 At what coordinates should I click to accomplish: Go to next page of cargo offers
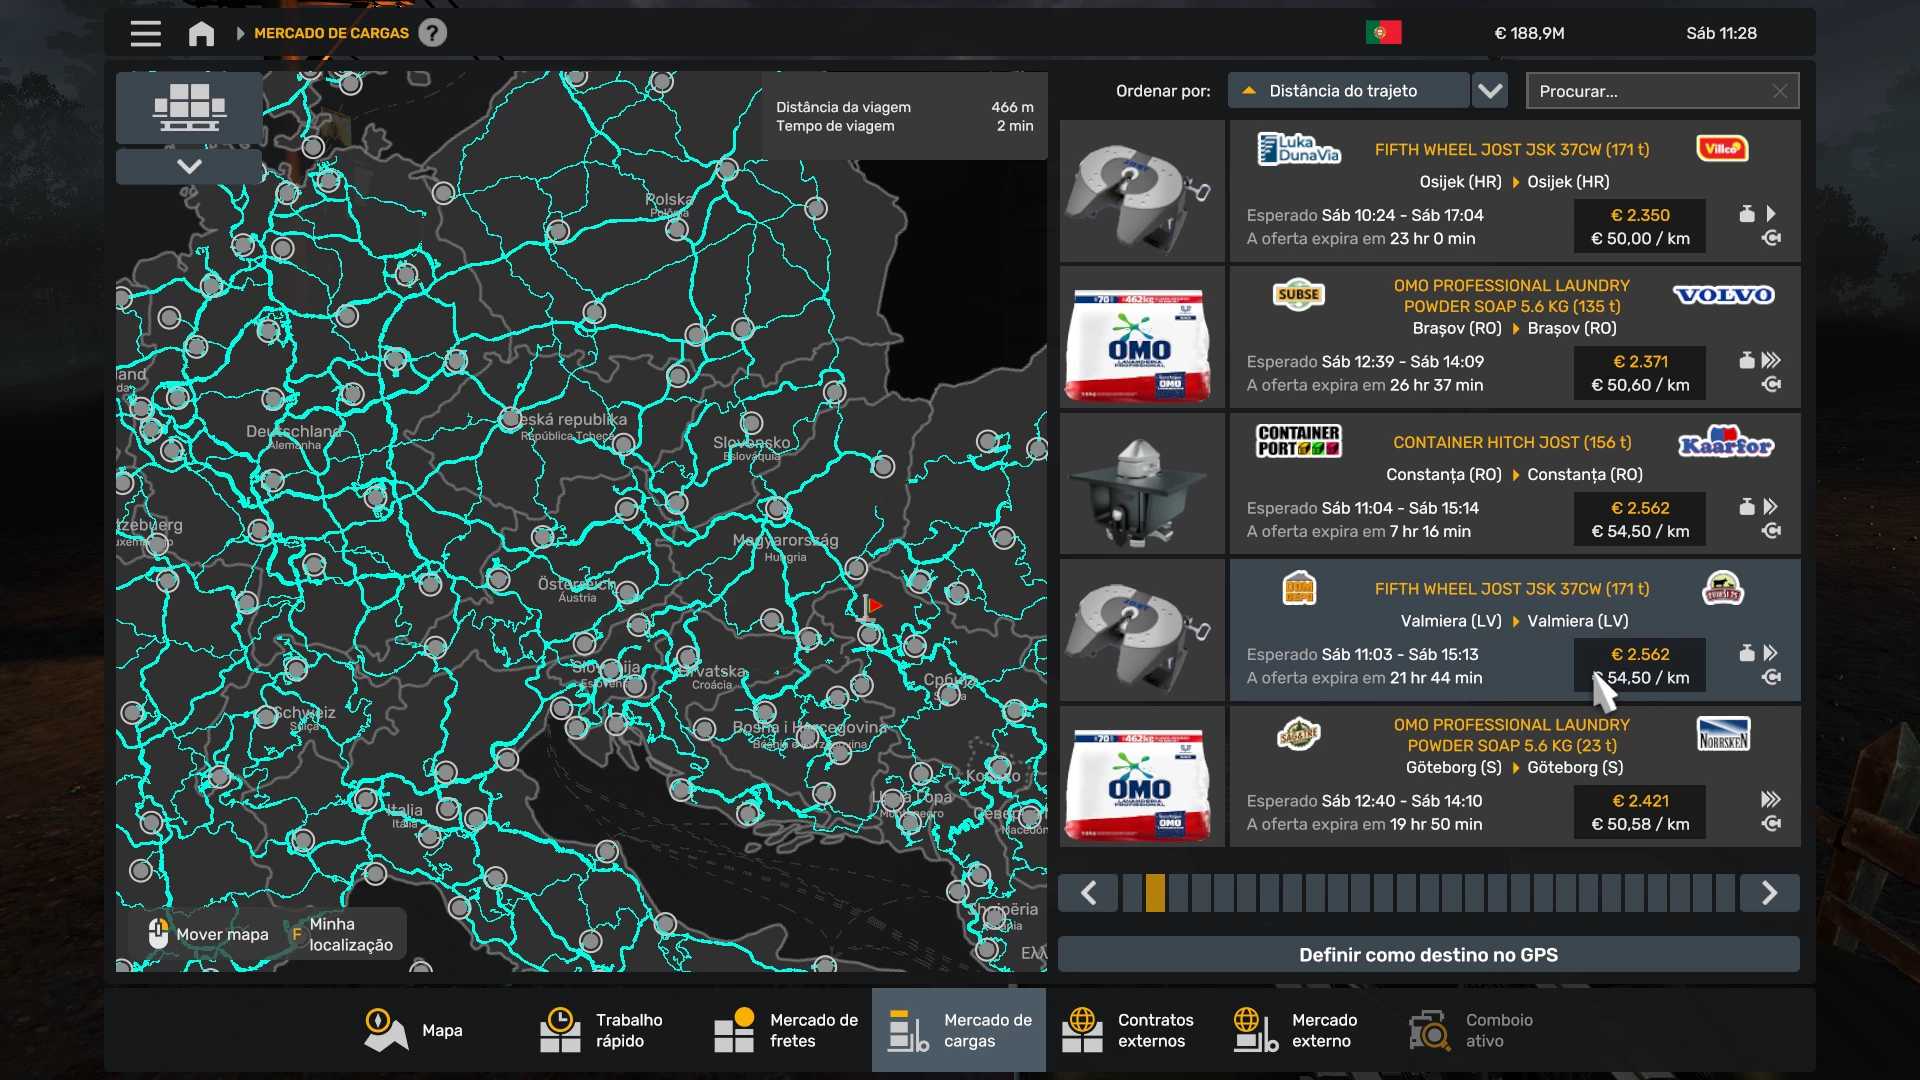click(x=1769, y=893)
